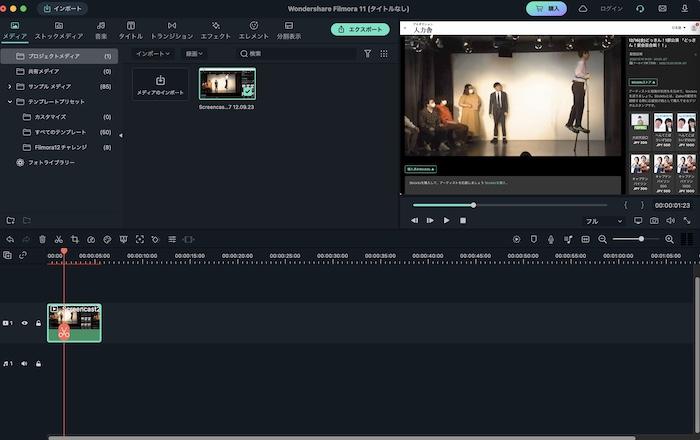Click the preview fullscreen expand icon
The height and width of the screenshot is (440, 700).
(x=687, y=220)
